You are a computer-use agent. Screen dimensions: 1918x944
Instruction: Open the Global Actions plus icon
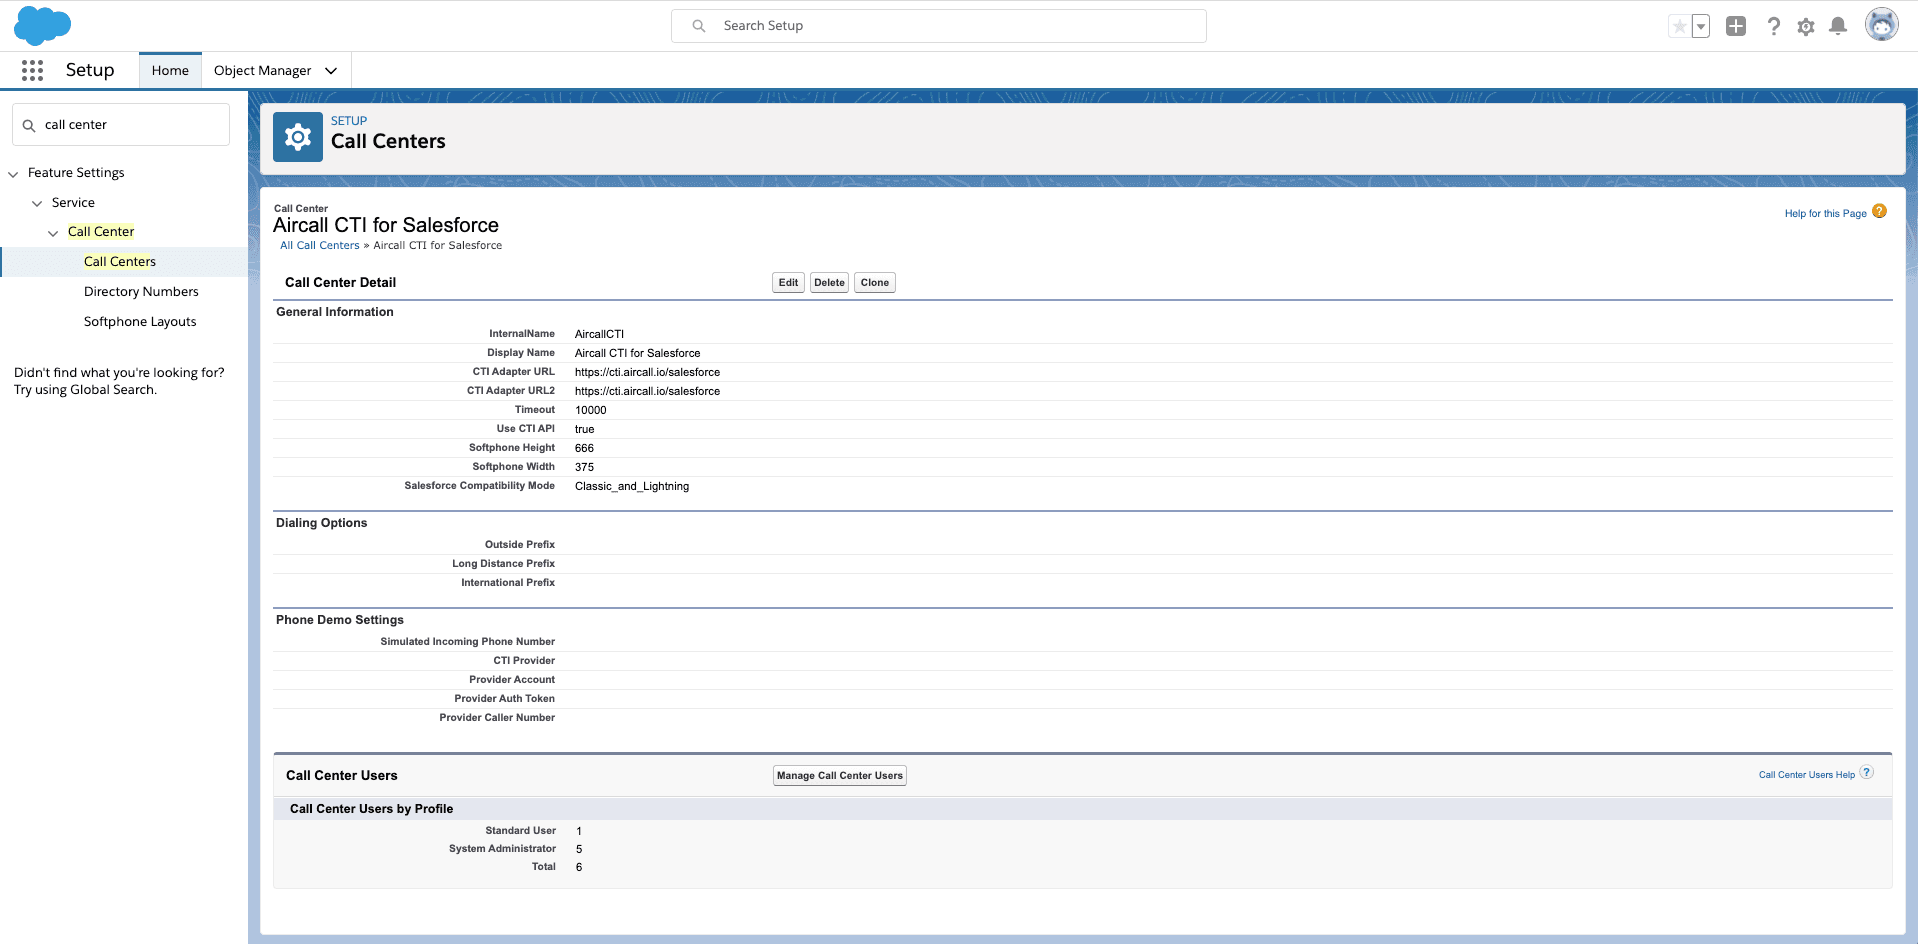[x=1736, y=27]
